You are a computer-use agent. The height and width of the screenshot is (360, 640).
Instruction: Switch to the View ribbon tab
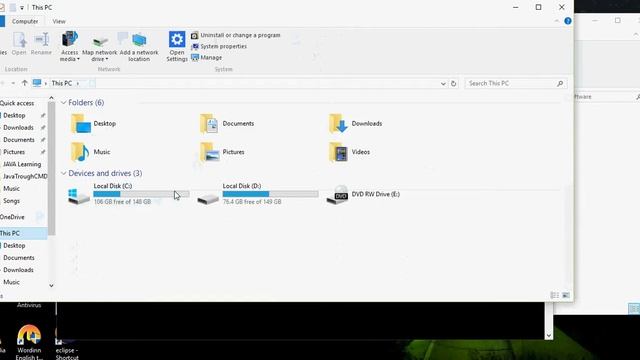pos(59,21)
